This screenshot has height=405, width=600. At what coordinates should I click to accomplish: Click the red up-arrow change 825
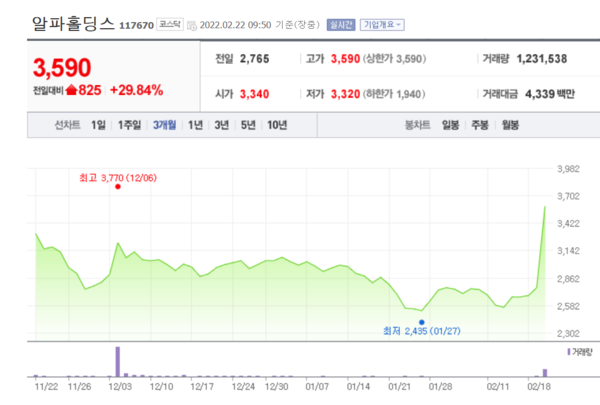point(83,90)
